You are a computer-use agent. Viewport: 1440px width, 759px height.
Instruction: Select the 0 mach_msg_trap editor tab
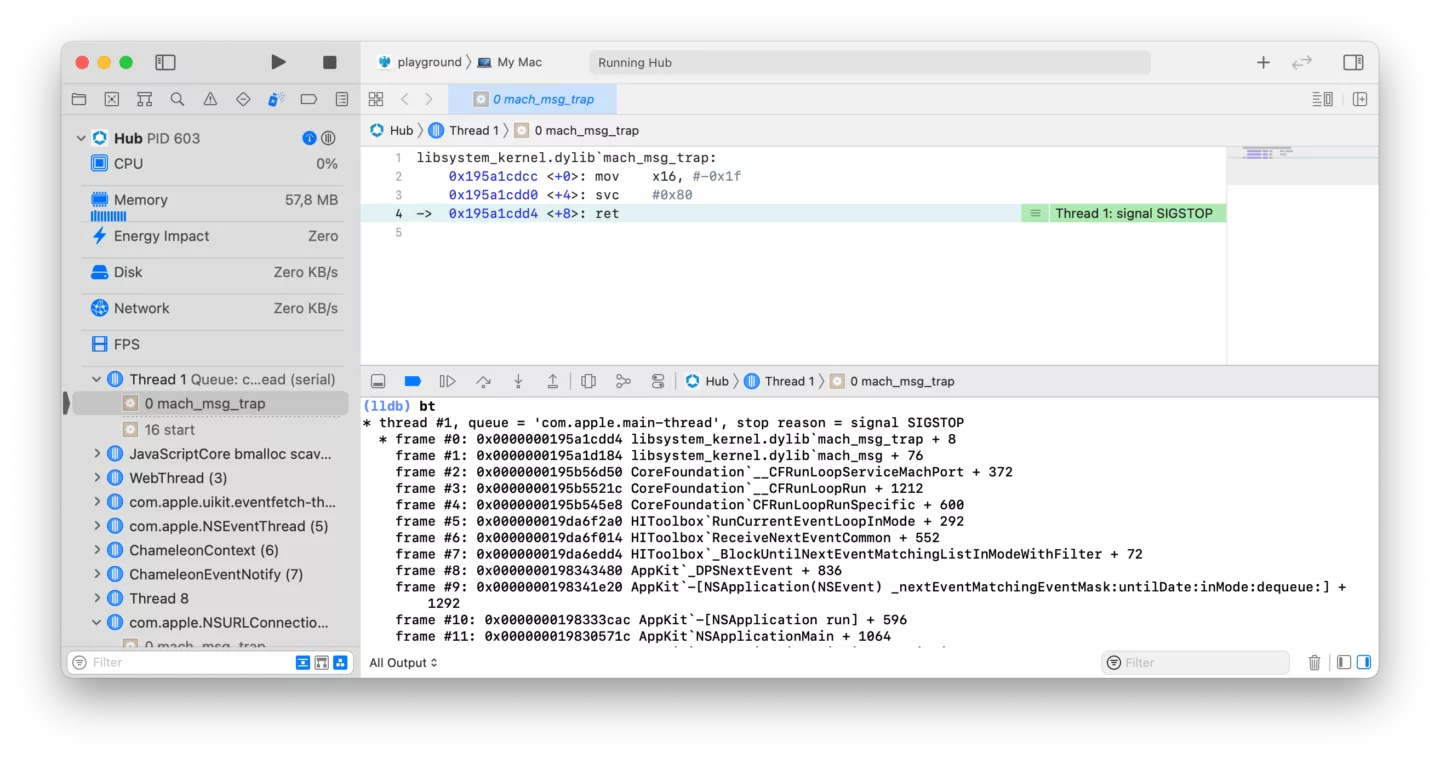533,99
